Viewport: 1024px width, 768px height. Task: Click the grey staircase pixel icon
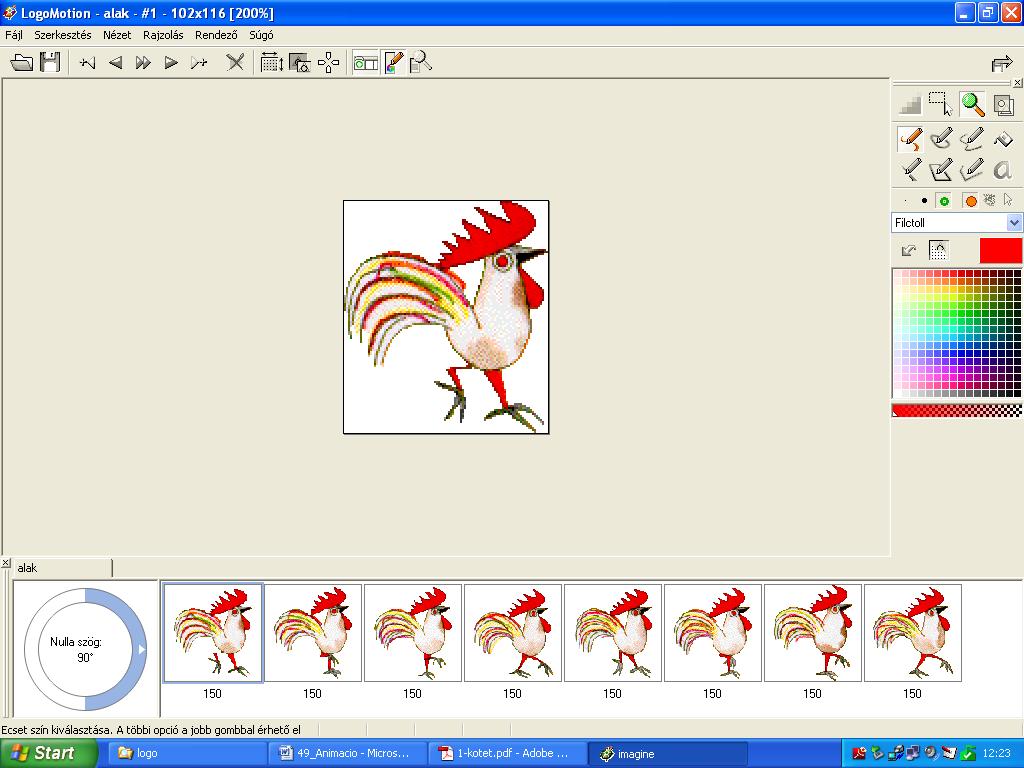pyautogui.click(x=910, y=104)
